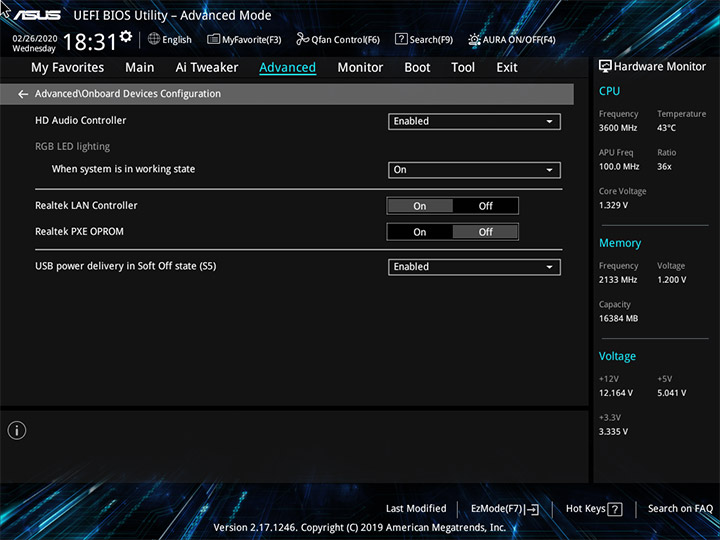Click the Ratio value 36x

(664, 167)
